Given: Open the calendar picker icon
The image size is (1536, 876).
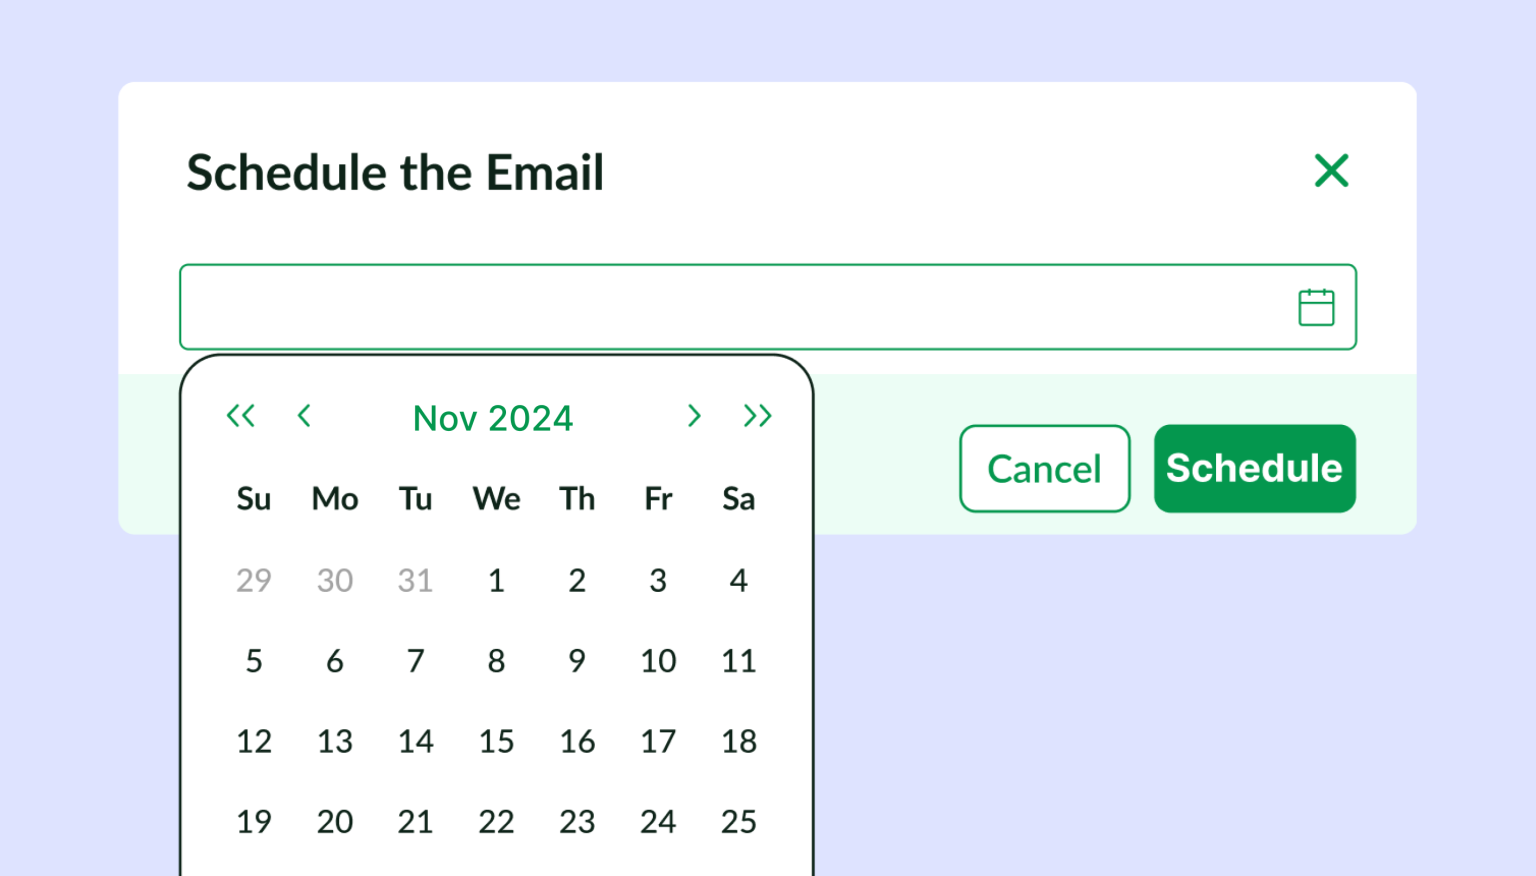Looking at the screenshot, I should [1316, 306].
